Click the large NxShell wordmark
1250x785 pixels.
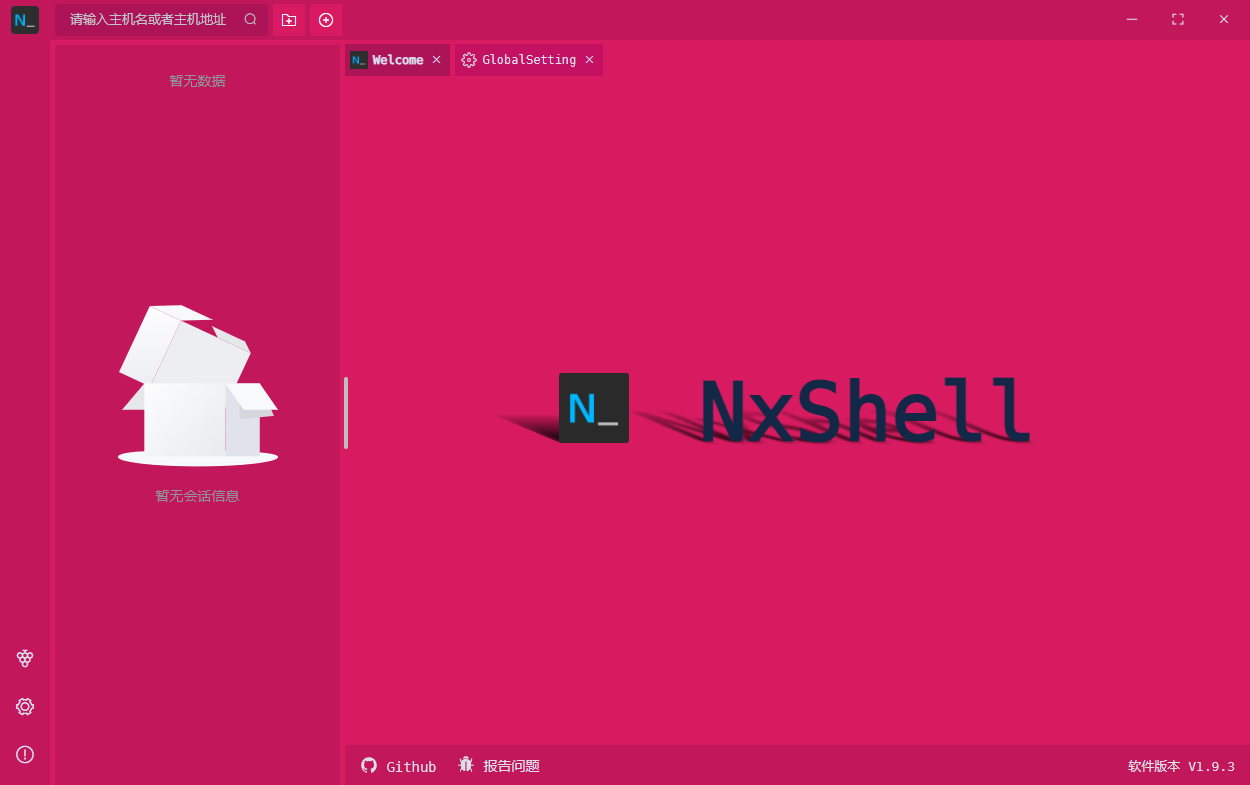pos(865,411)
